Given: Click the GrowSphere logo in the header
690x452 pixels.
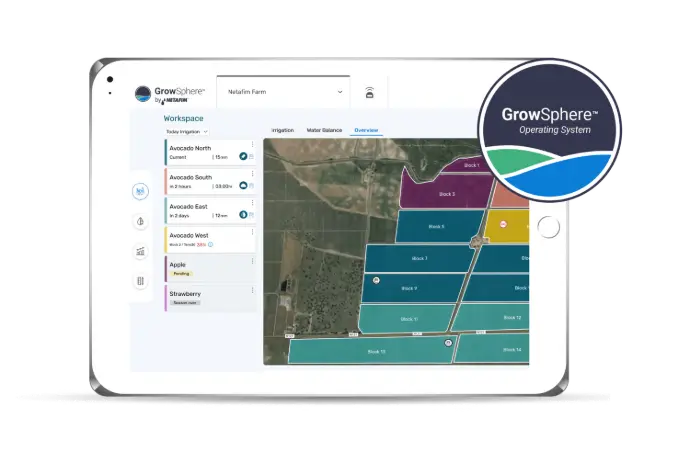Looking at the screenshot, I should [x=169, y=94].
